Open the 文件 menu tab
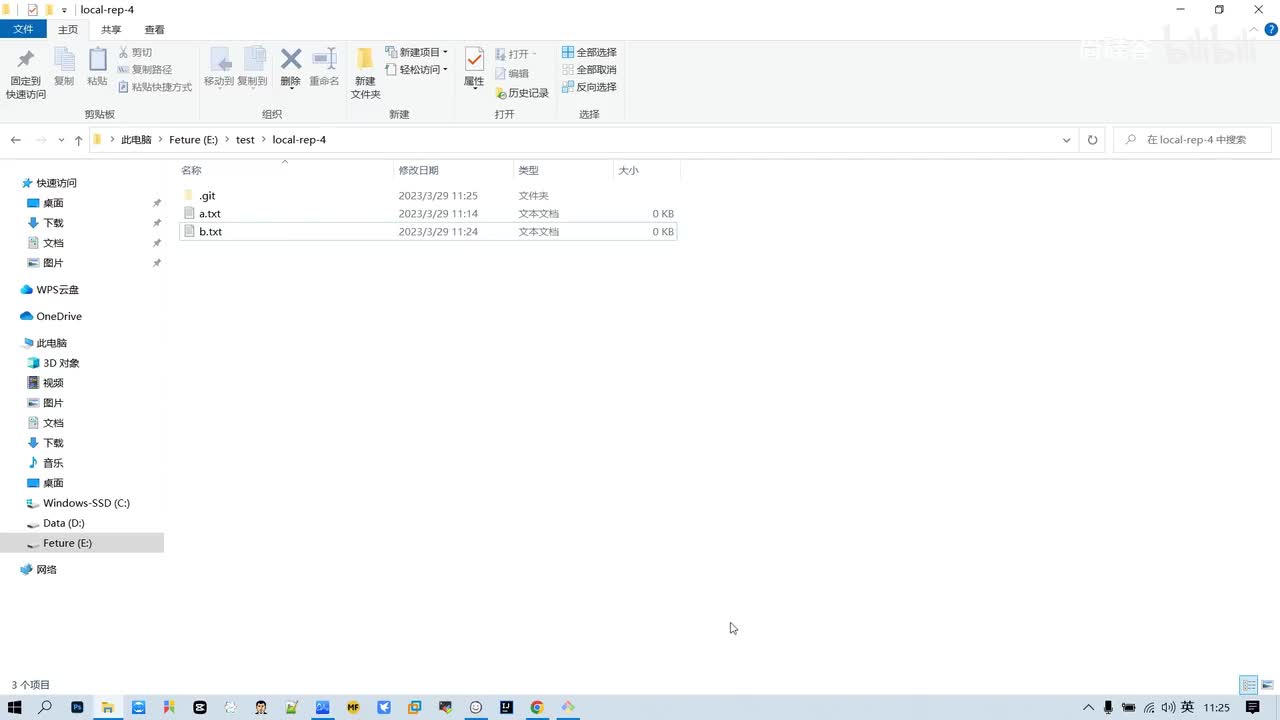Image resolution: width=1280 pixels, height=720 pixels. click(23, 30)
